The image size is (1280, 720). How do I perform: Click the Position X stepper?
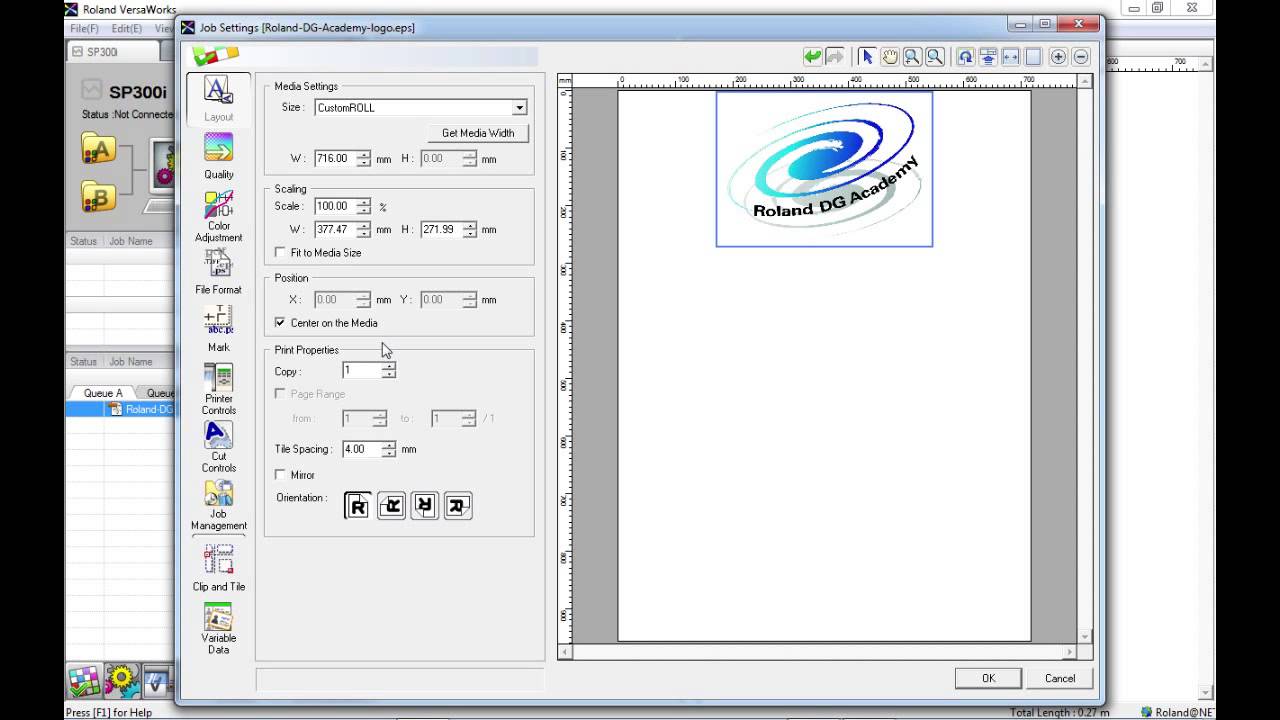click(363, 299)
